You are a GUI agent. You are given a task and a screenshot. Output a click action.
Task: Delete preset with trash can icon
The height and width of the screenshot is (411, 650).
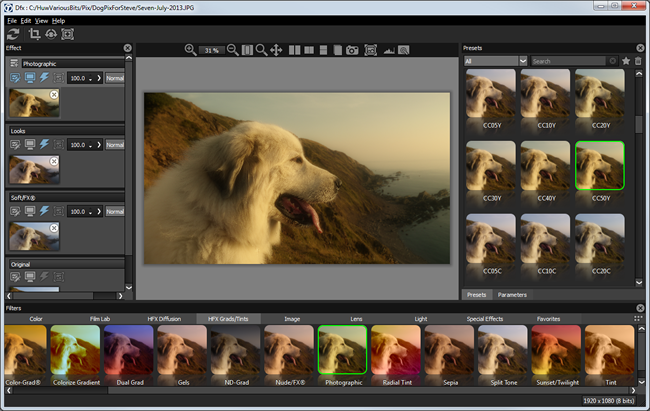[x=639, y=61]
